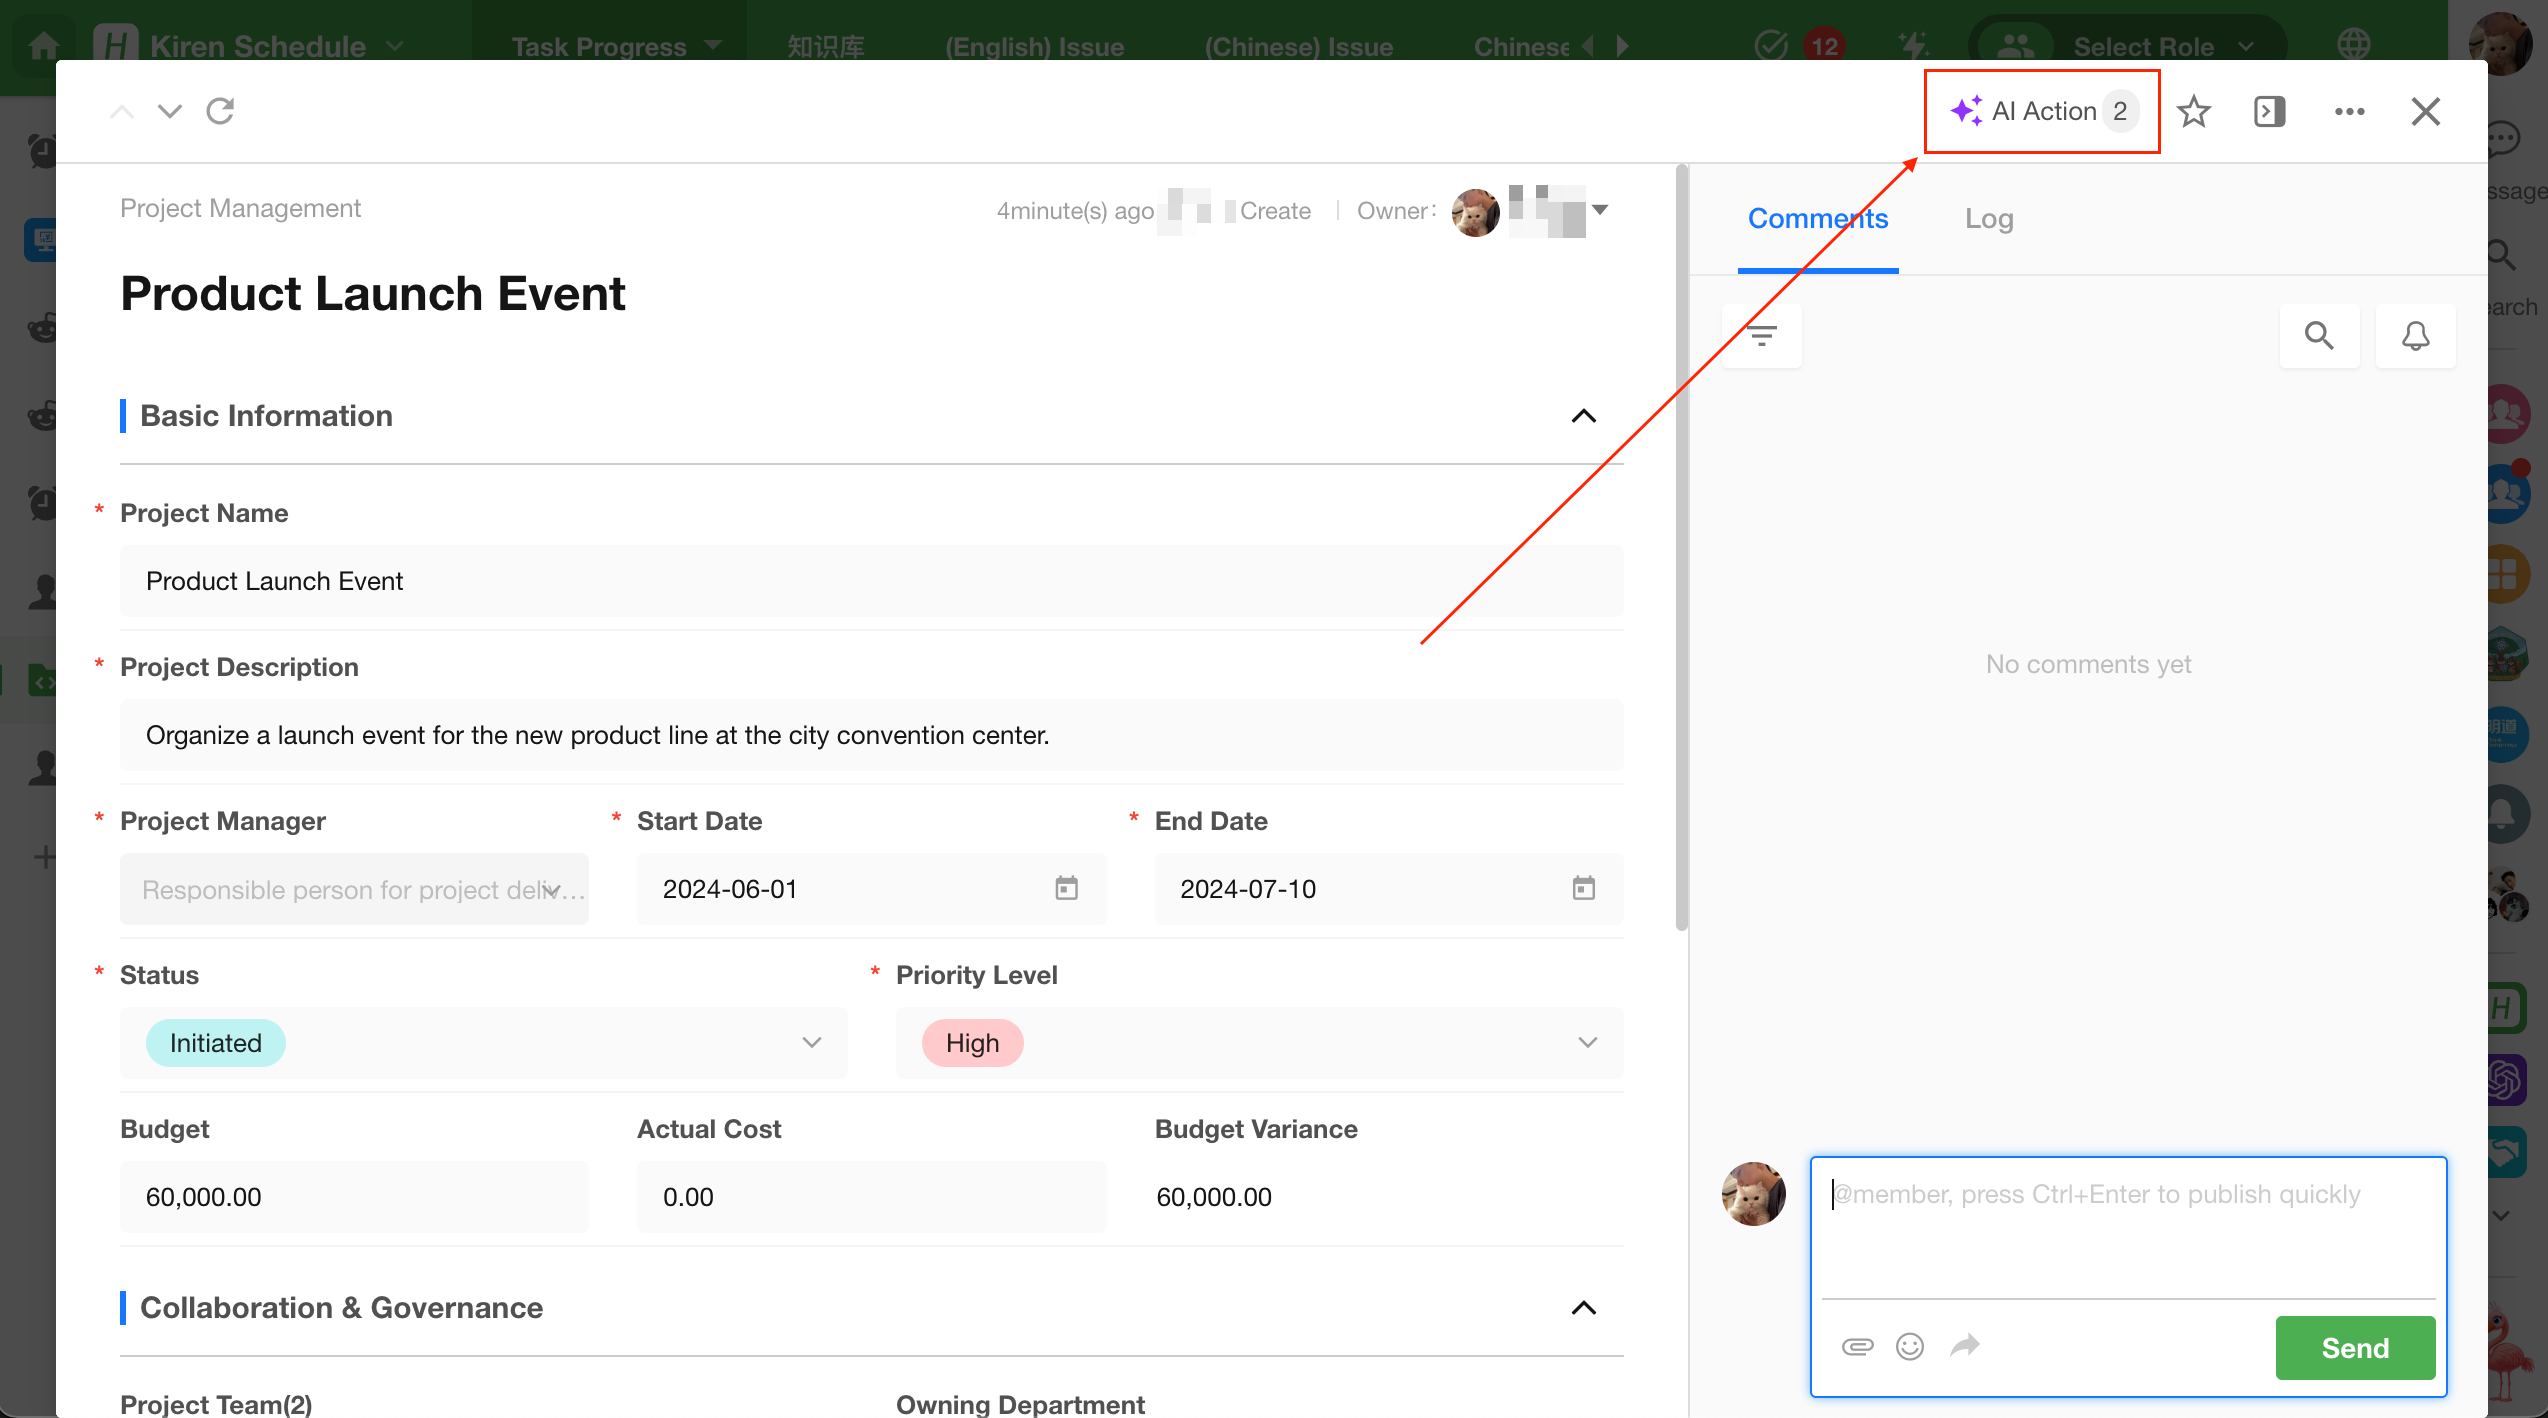
Task: Refresh the record with reload icon
Action: point(220,111)
